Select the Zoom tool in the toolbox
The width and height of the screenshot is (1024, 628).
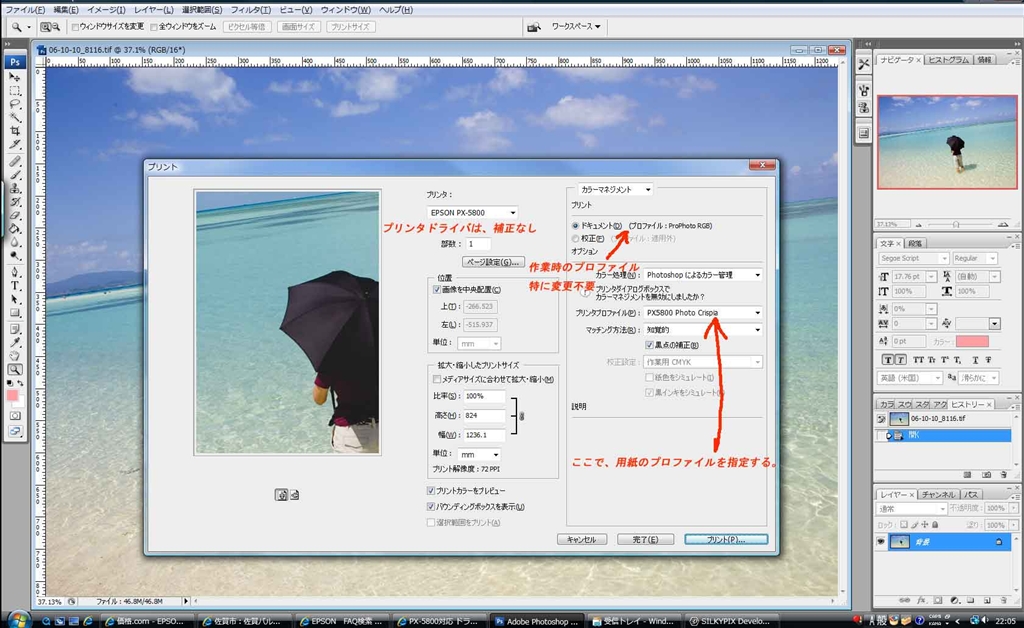pos(15,369)
